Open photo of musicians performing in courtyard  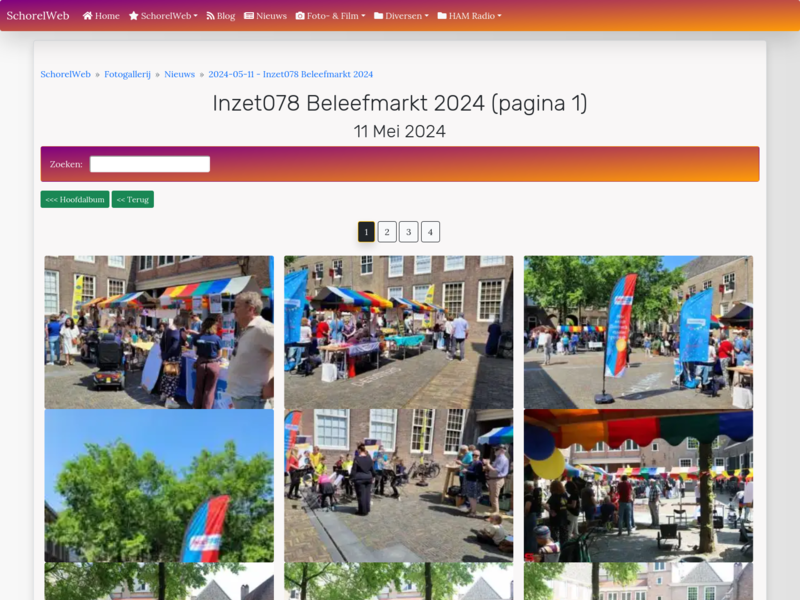(398, 486)
